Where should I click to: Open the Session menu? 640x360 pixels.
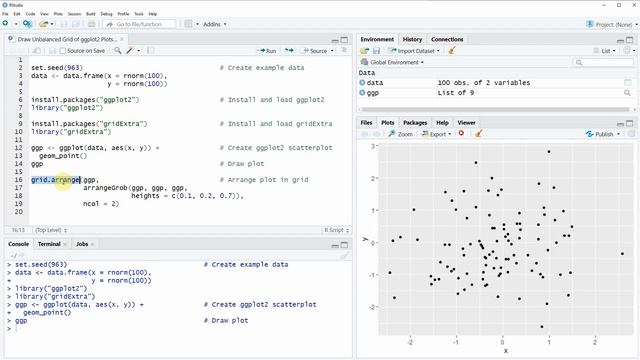pyautogui.click(x=74, y=14)
